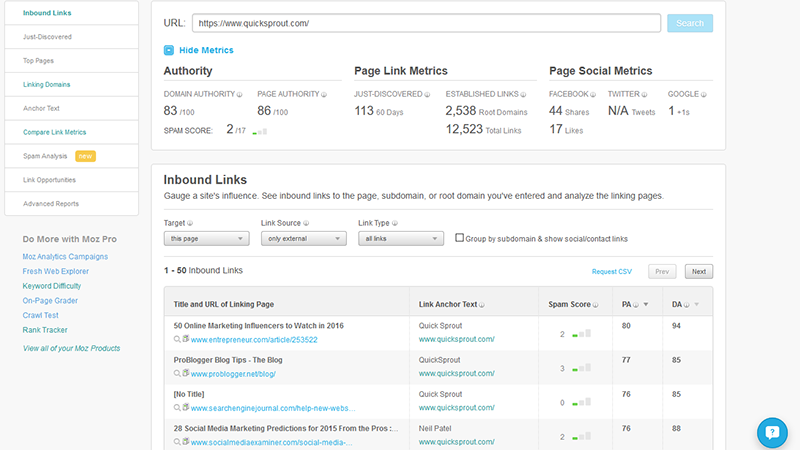Open www.problogger.net/blog/ link

(233, 374)
